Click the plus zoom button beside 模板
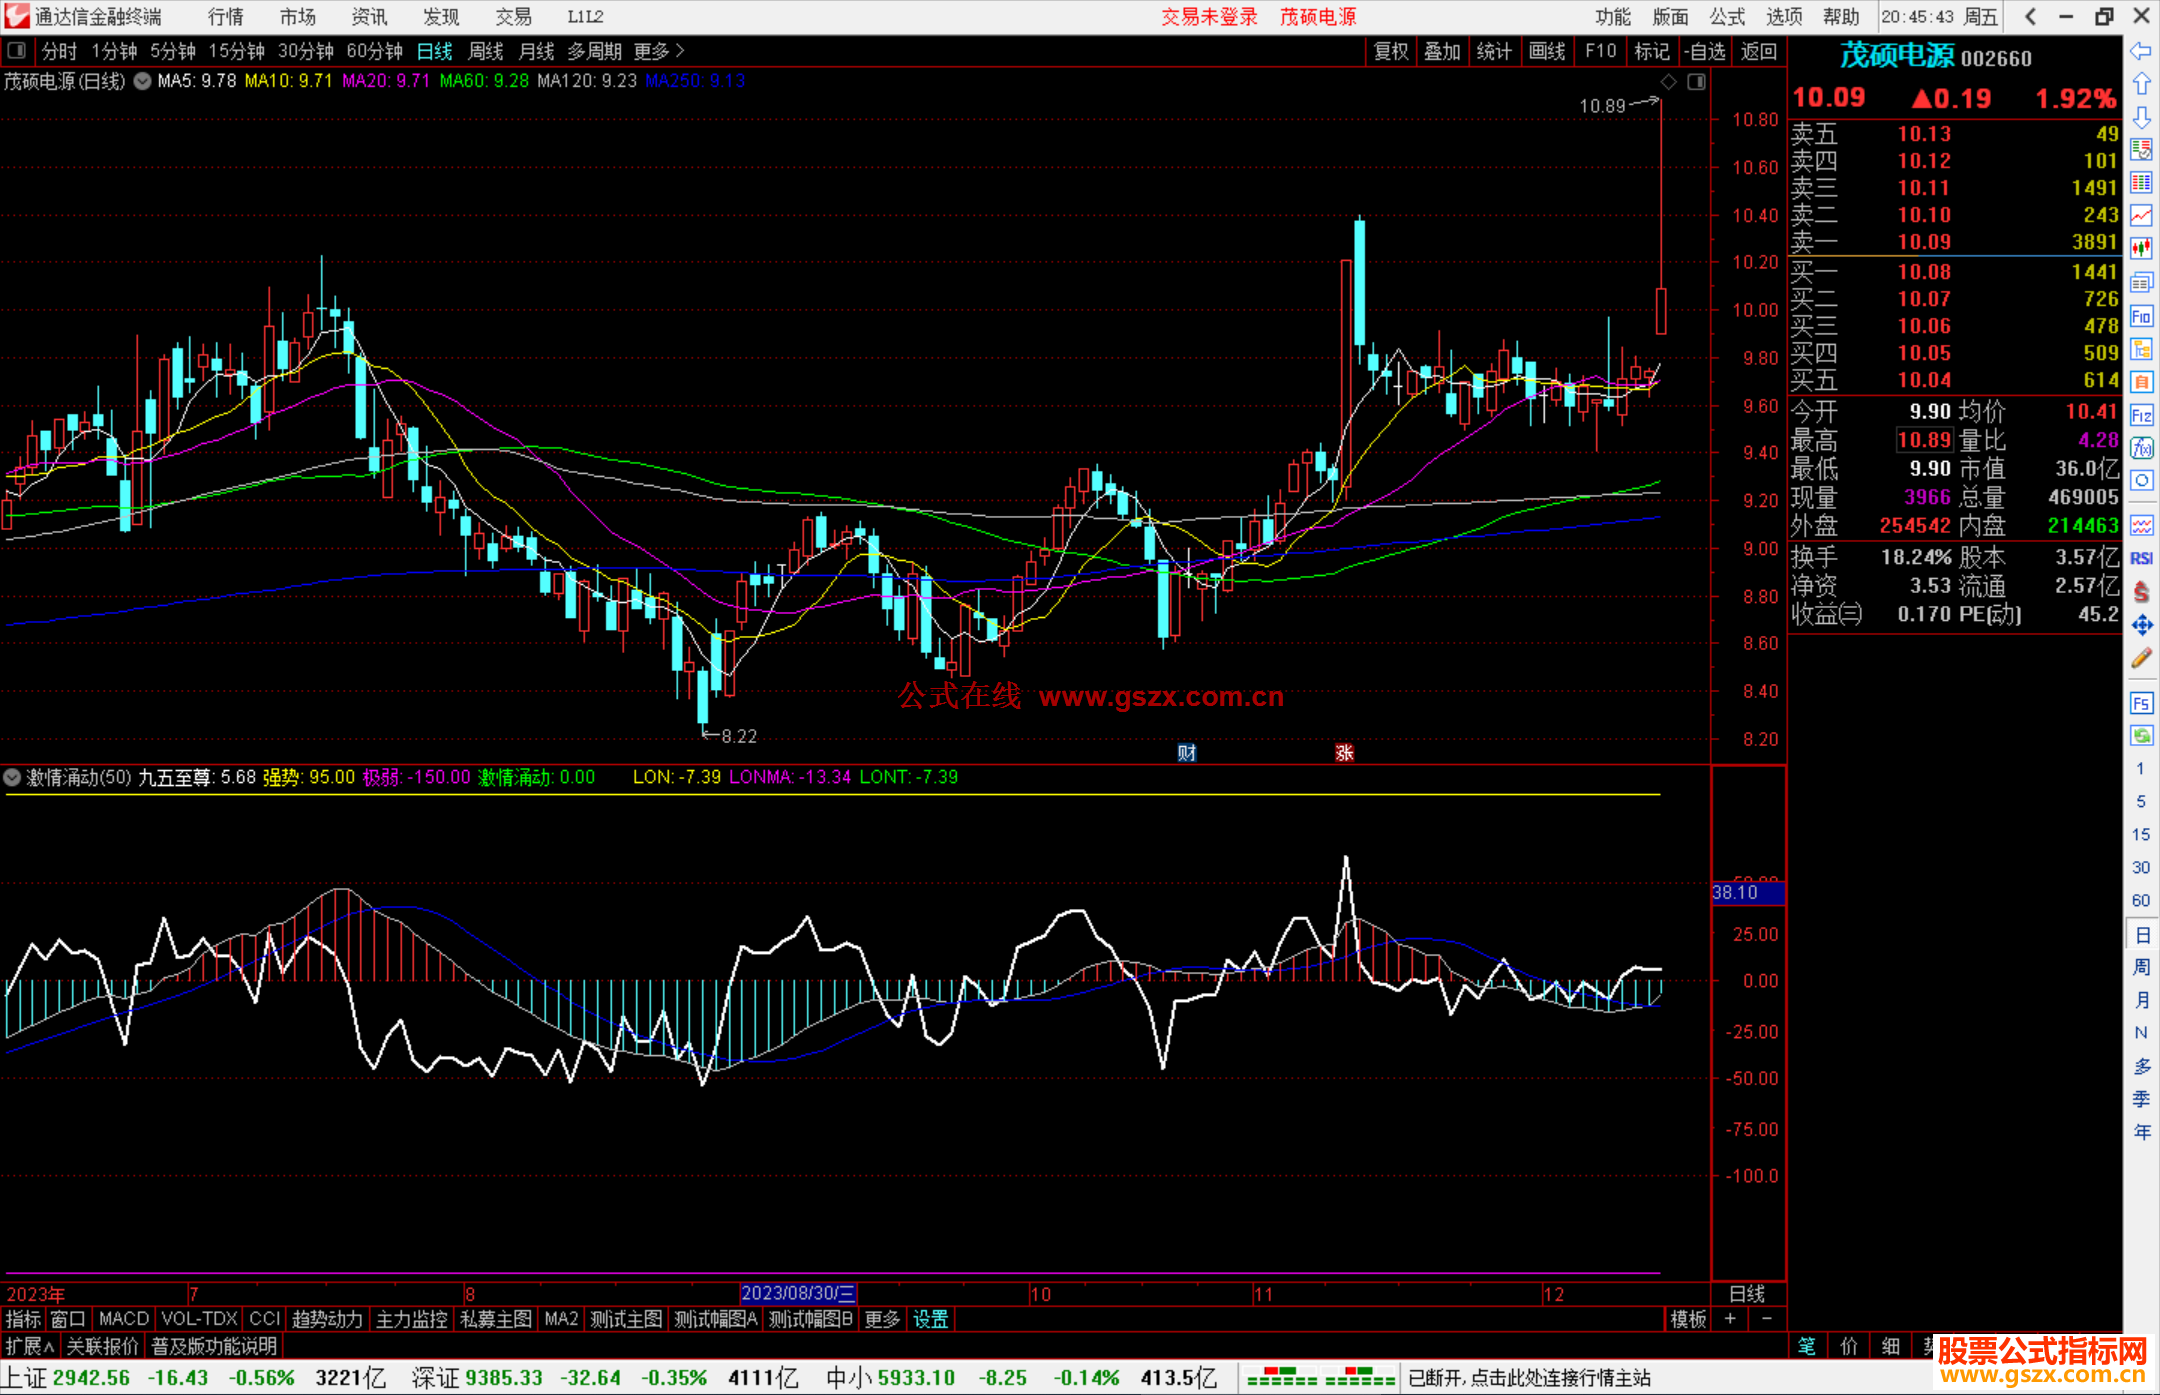Image resolution: width=2160 pixels, height=1395 pixels. click(x=1731, y=1319)
